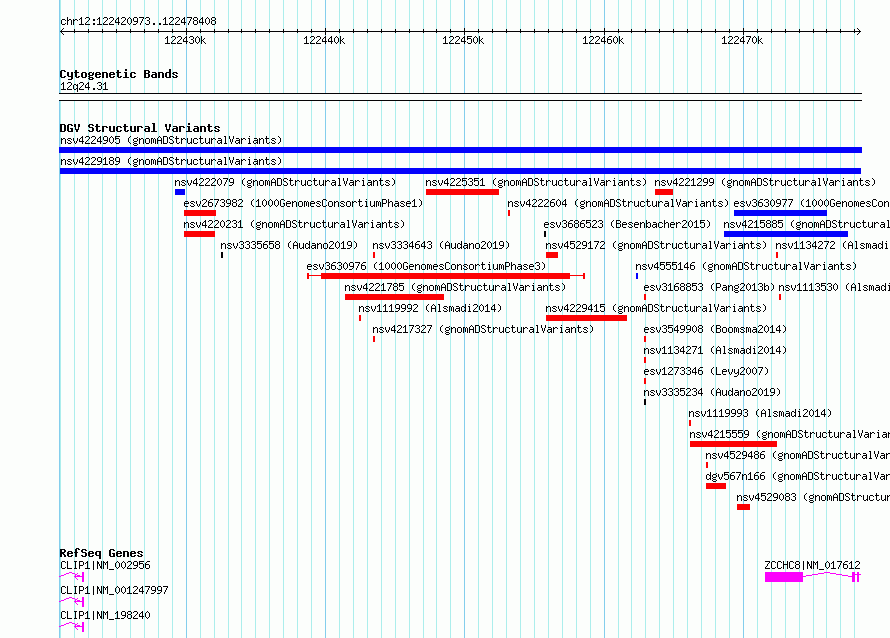Click the red nsv4225351 variant bar

pos(462,192)
